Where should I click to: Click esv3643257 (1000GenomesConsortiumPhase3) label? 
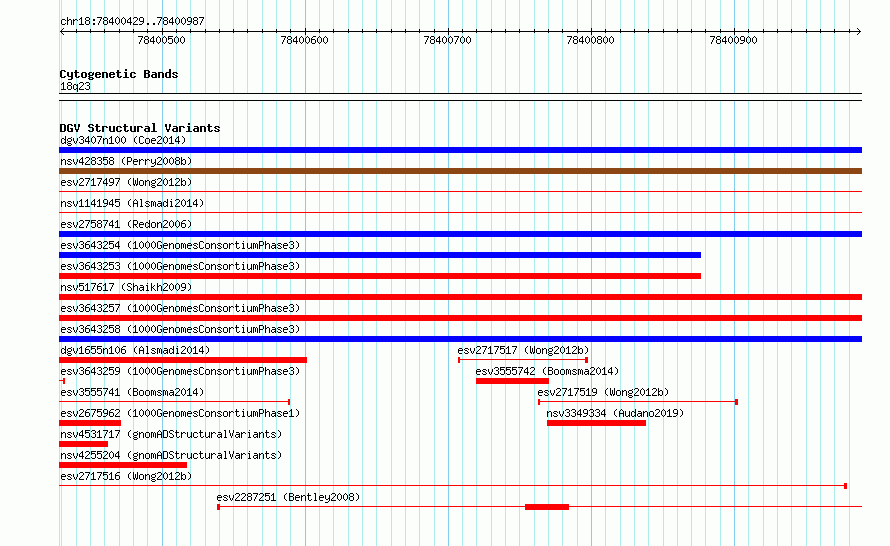(x=180, y=308)
